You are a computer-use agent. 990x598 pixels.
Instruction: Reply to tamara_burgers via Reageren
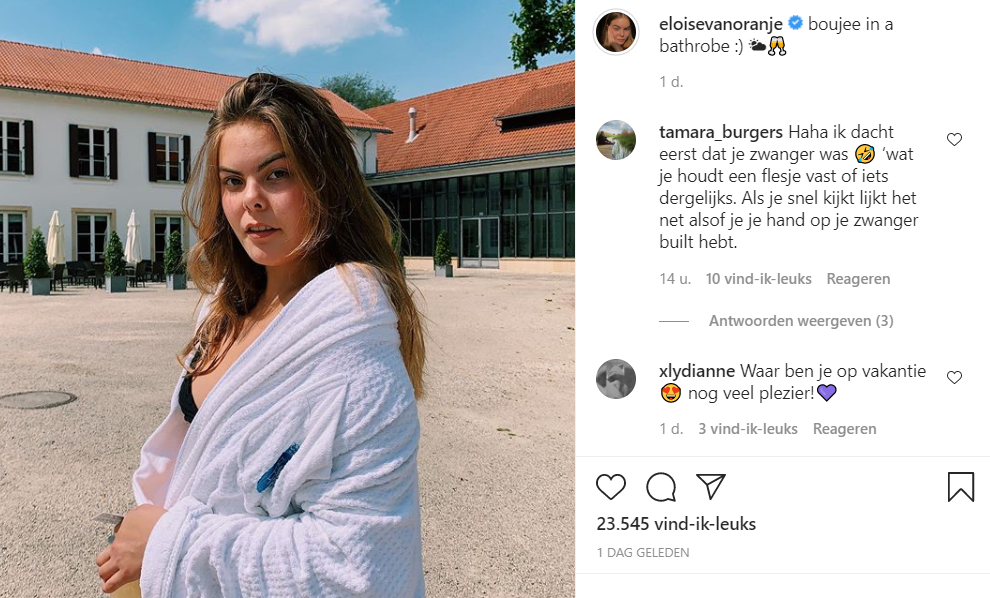[x=858, y=278]
